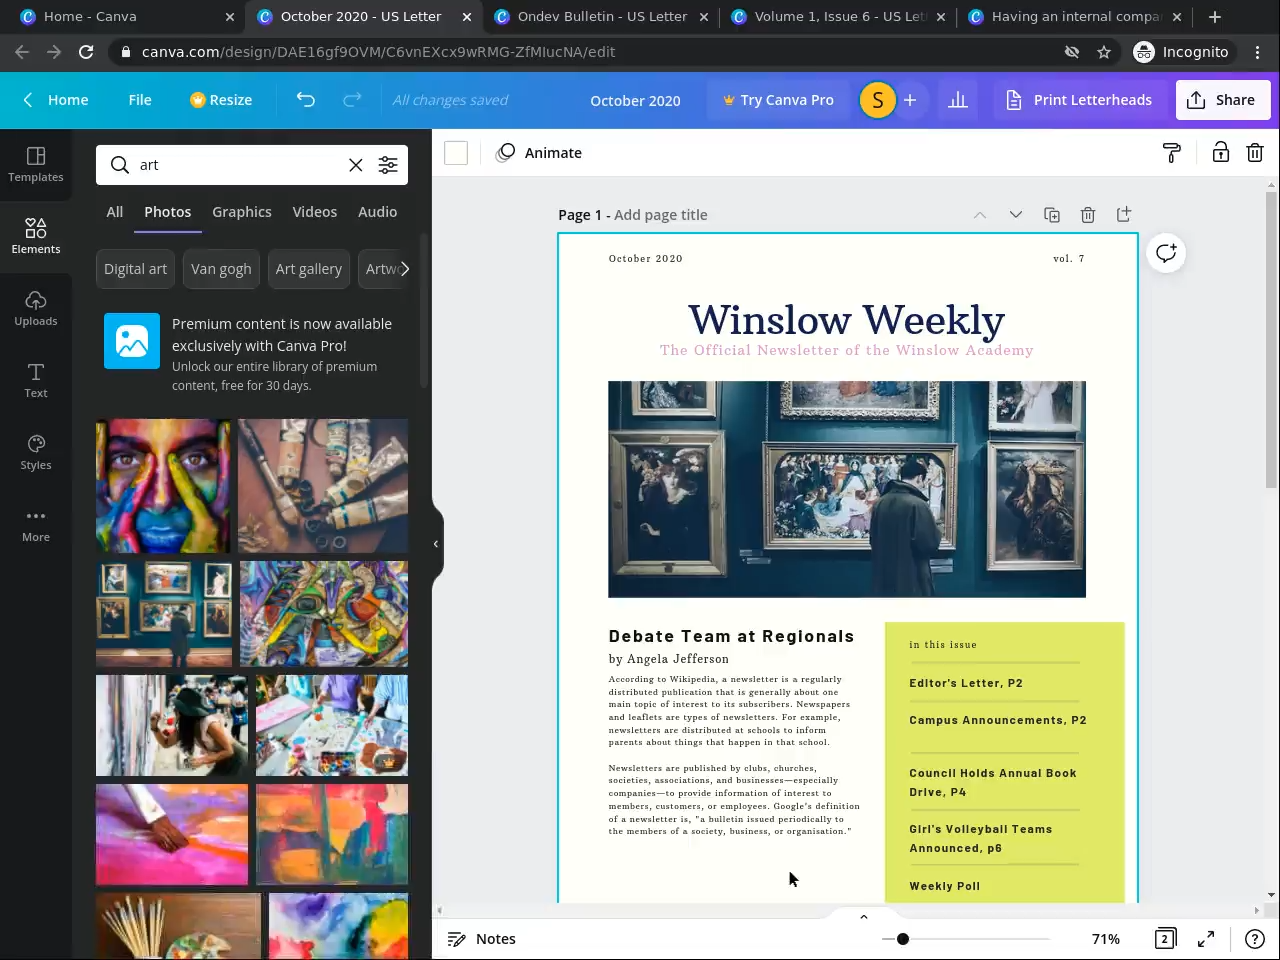Screen dimensions: 1280x960
Task: Redo the last change
Action: (x=352, y=100)
